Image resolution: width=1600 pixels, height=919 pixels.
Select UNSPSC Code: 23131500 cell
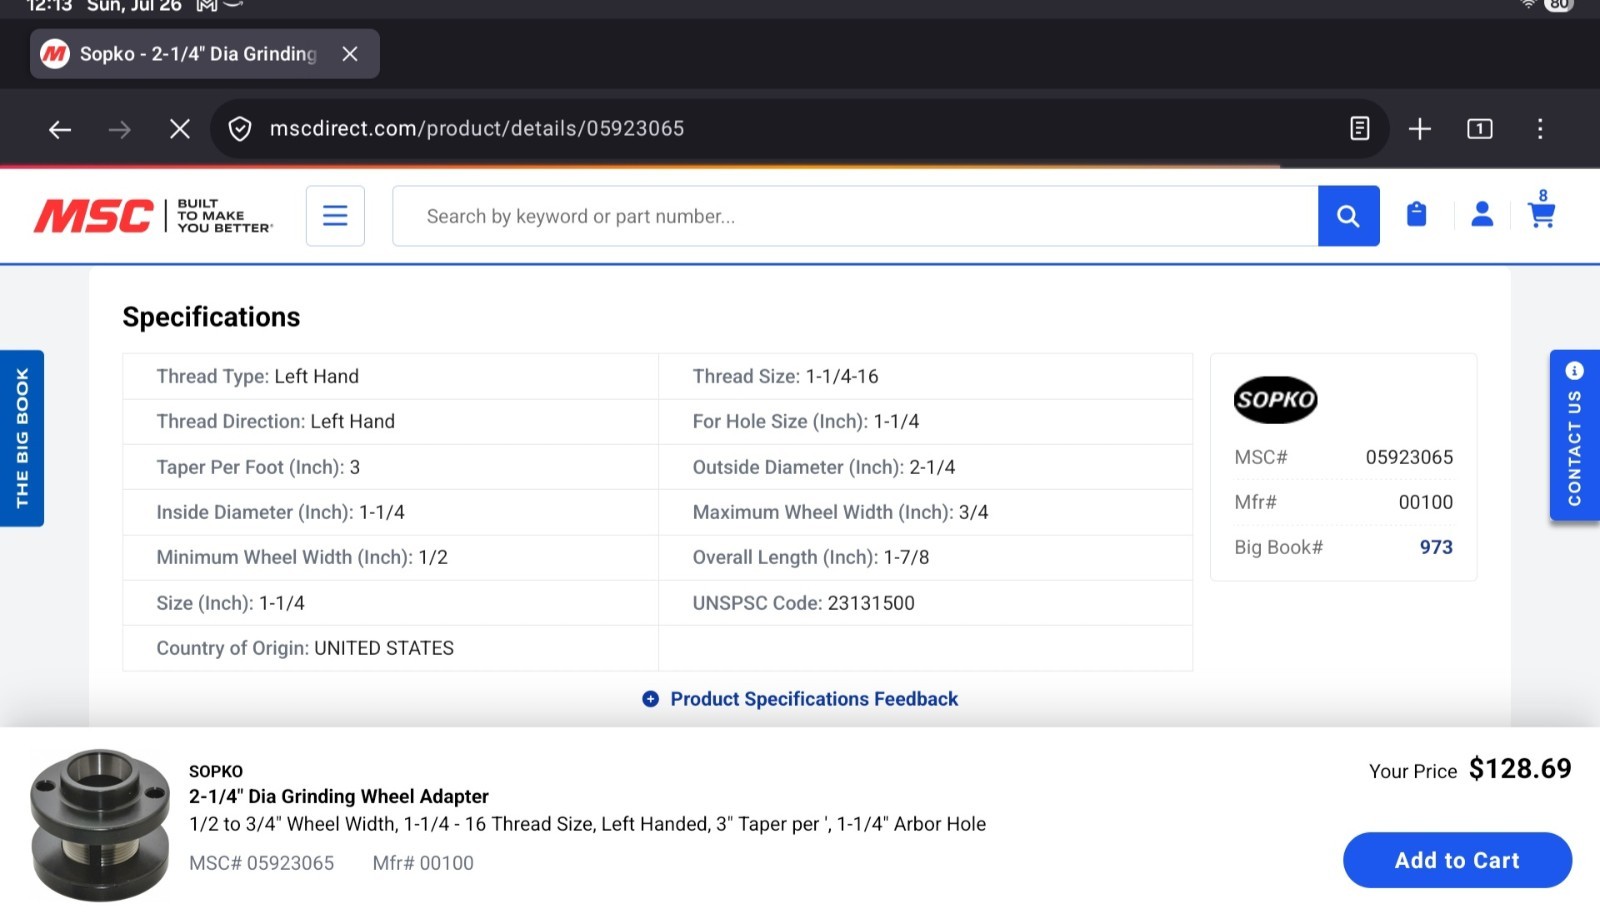tap(925, 603)
